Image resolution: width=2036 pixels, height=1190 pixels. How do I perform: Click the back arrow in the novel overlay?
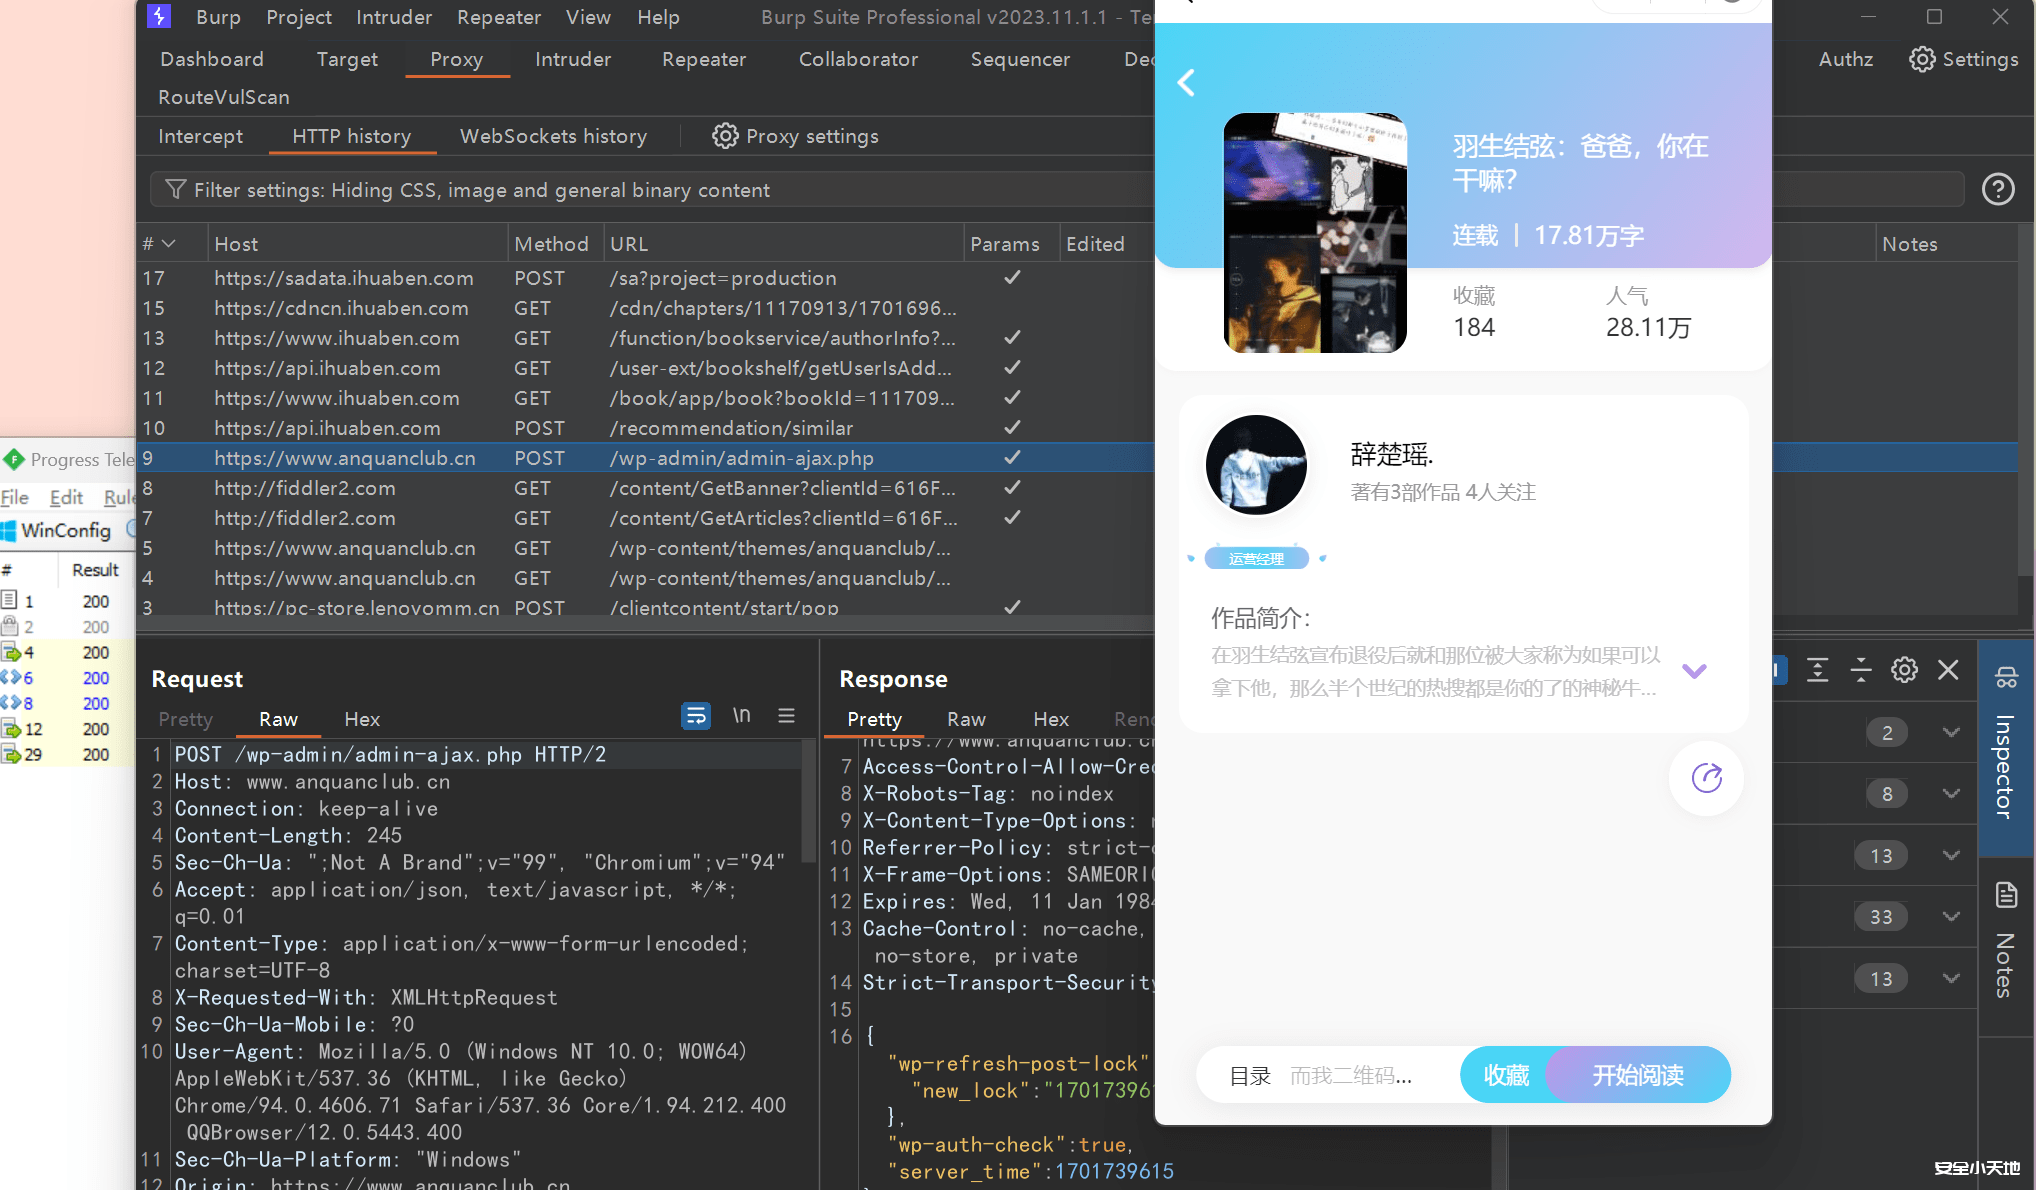coord(1186,83)
